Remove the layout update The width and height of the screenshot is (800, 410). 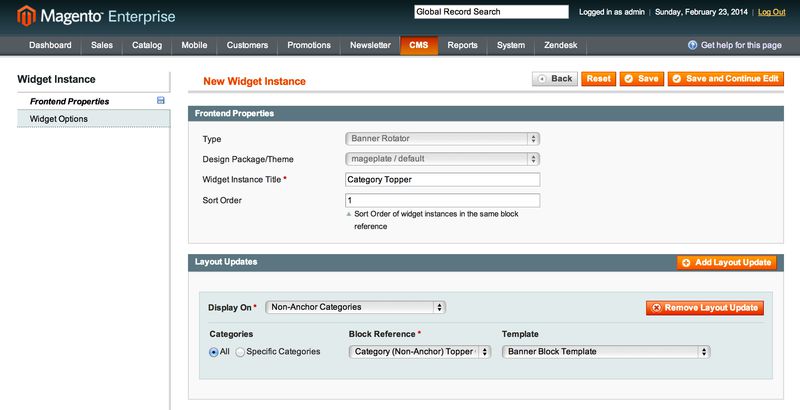click(x=704, y=308)
